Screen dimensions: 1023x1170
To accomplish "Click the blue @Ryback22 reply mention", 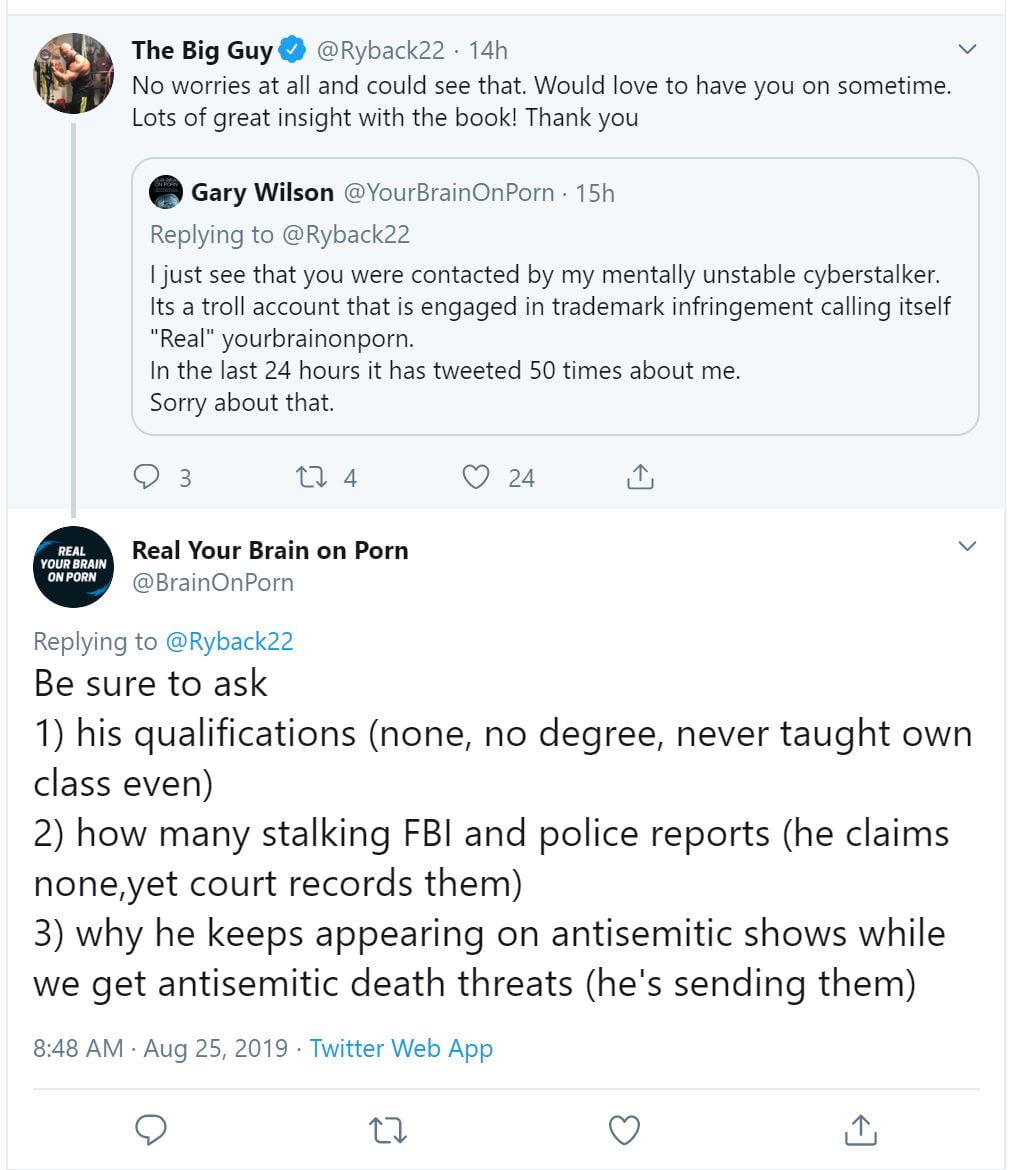I will [229, 641].
